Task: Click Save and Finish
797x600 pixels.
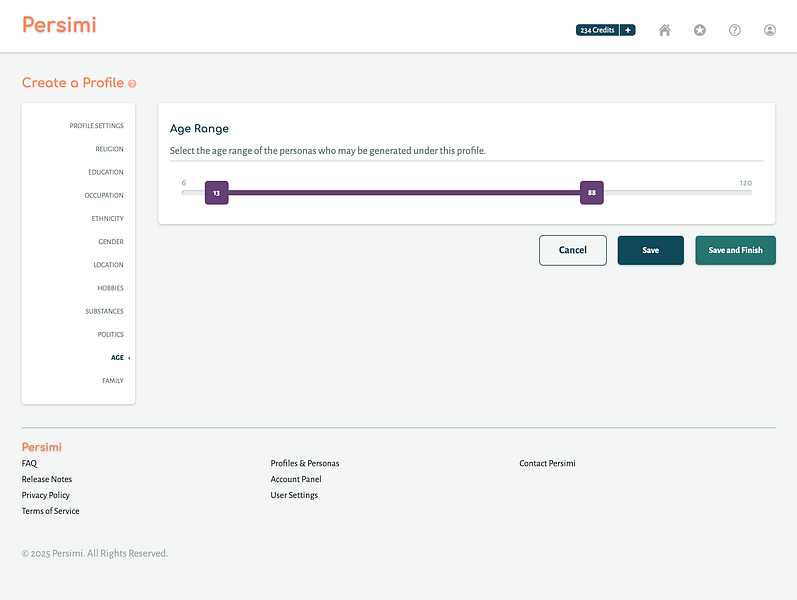Action: click(735, 250)
